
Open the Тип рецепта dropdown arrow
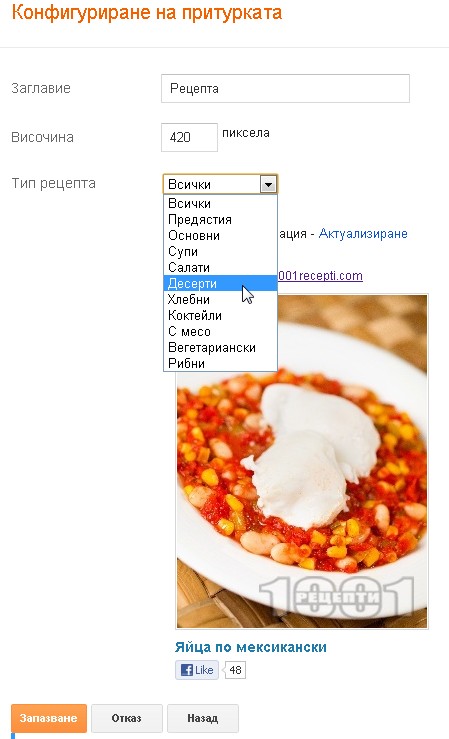coord(268,184)
